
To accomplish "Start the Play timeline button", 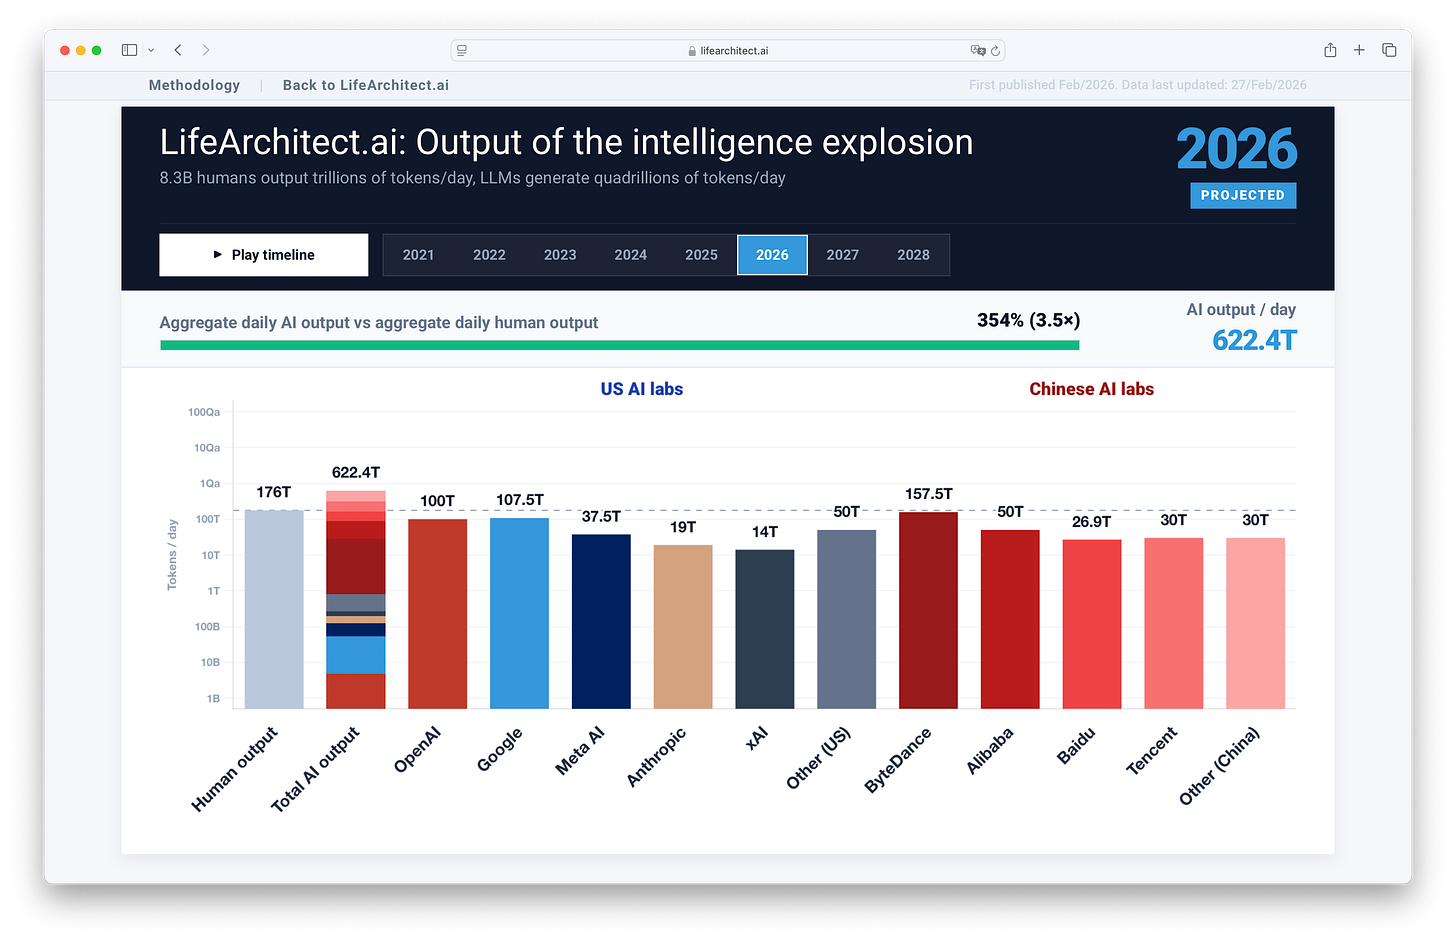I will click(264, 255).
